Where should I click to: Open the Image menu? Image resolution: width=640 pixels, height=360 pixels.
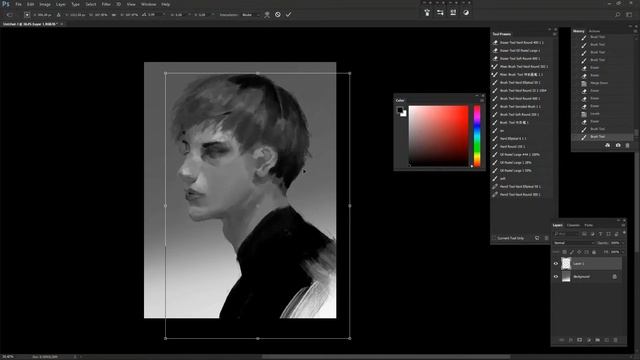pos(45,4)
